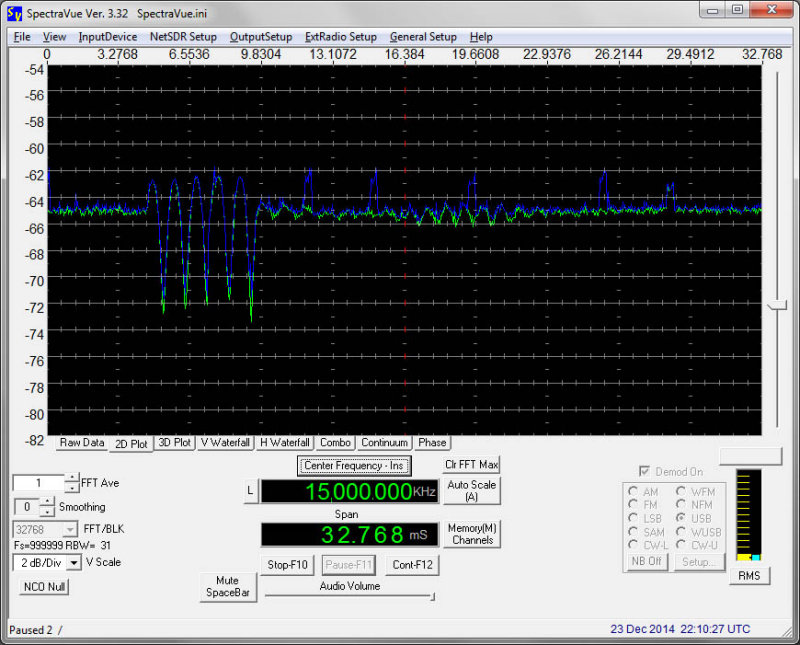Image resolution: width=800 pixels, height=645 pixels.
Task: Toggle the NB Off button
Action: tap(646, 561)
